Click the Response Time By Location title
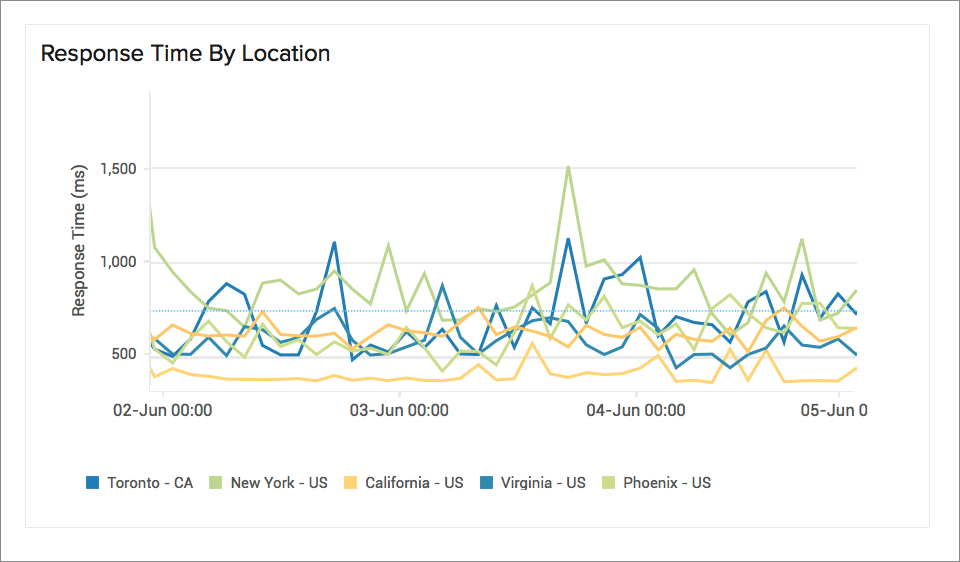The height and width of the screenshot is (562, 960). [185, 53]
